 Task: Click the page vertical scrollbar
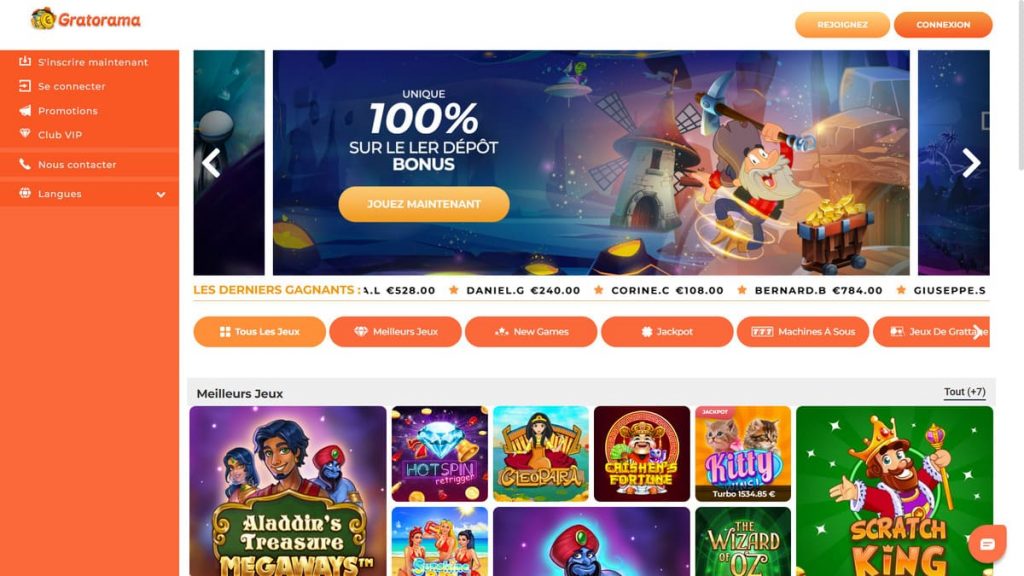pyautogui.click(x=1019, y=85)
